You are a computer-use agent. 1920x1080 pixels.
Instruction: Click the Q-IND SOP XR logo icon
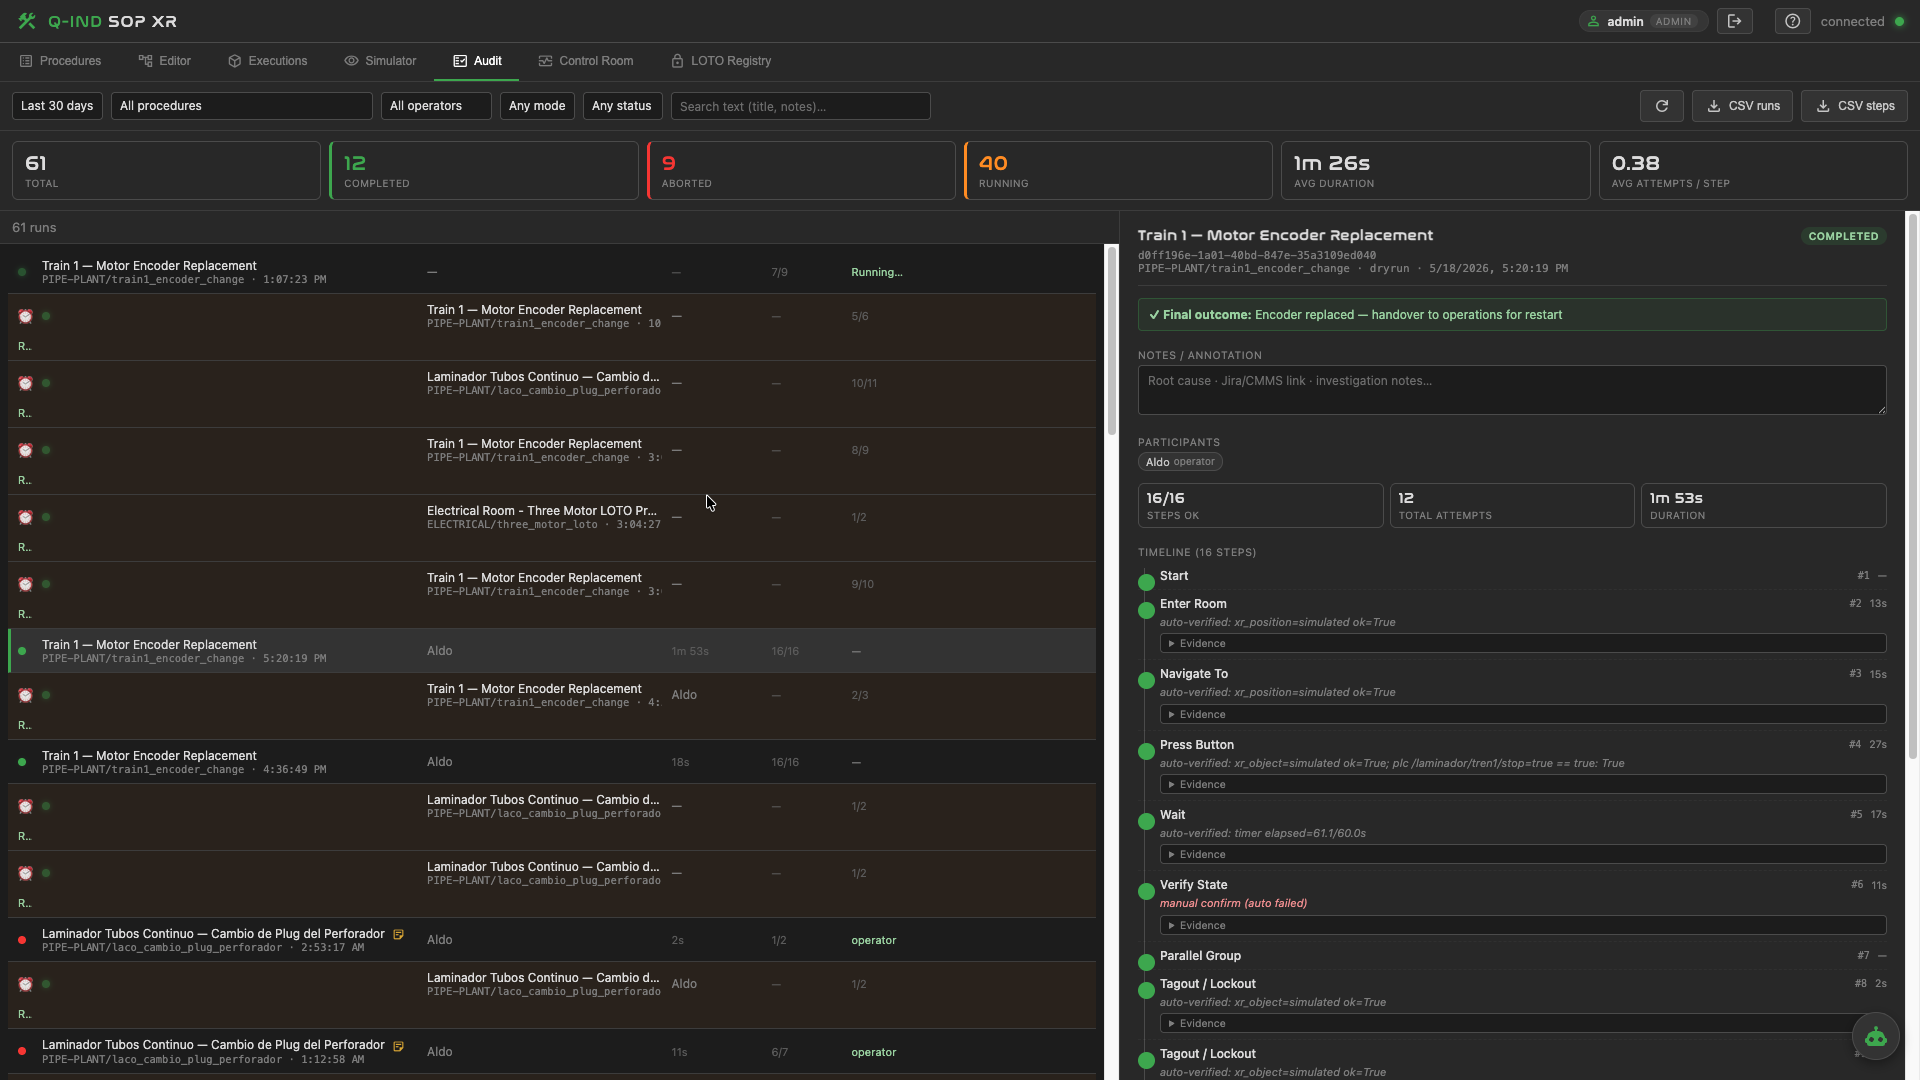click(x=27, y=21)
